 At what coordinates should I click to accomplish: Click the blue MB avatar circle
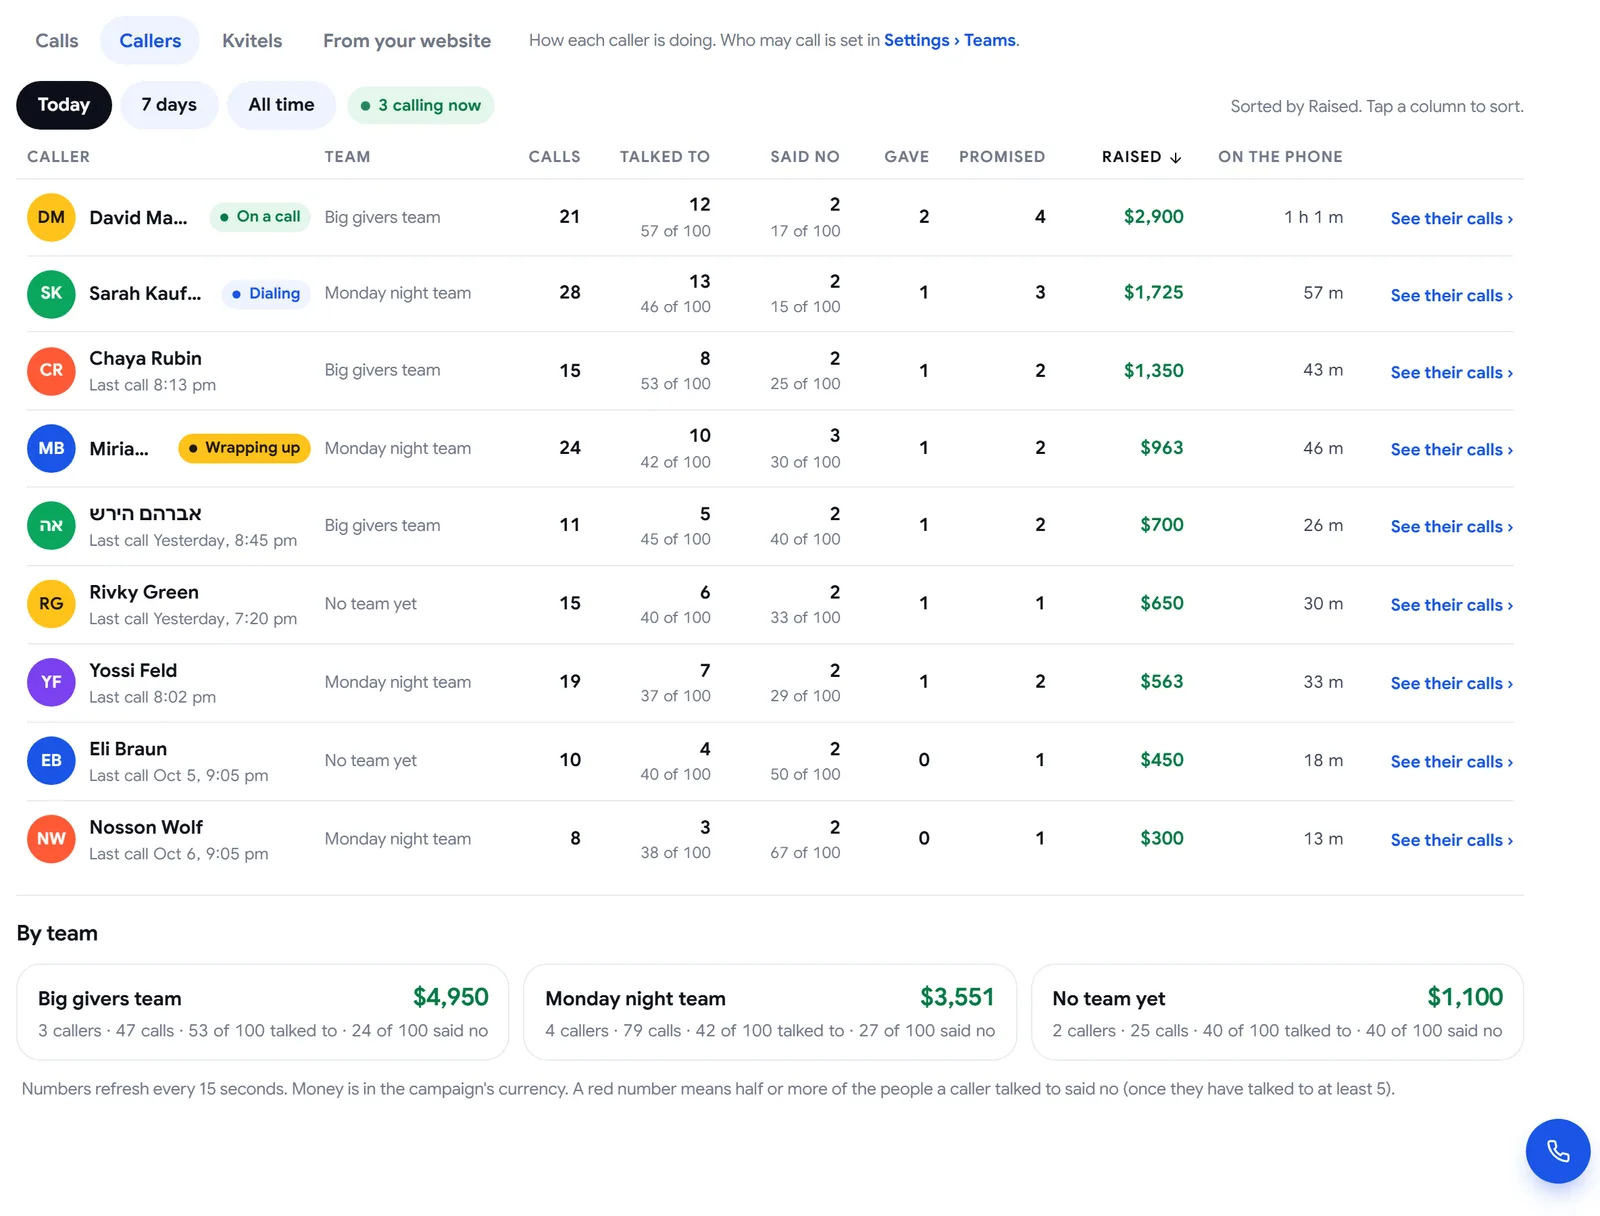(x=51, y=448)
